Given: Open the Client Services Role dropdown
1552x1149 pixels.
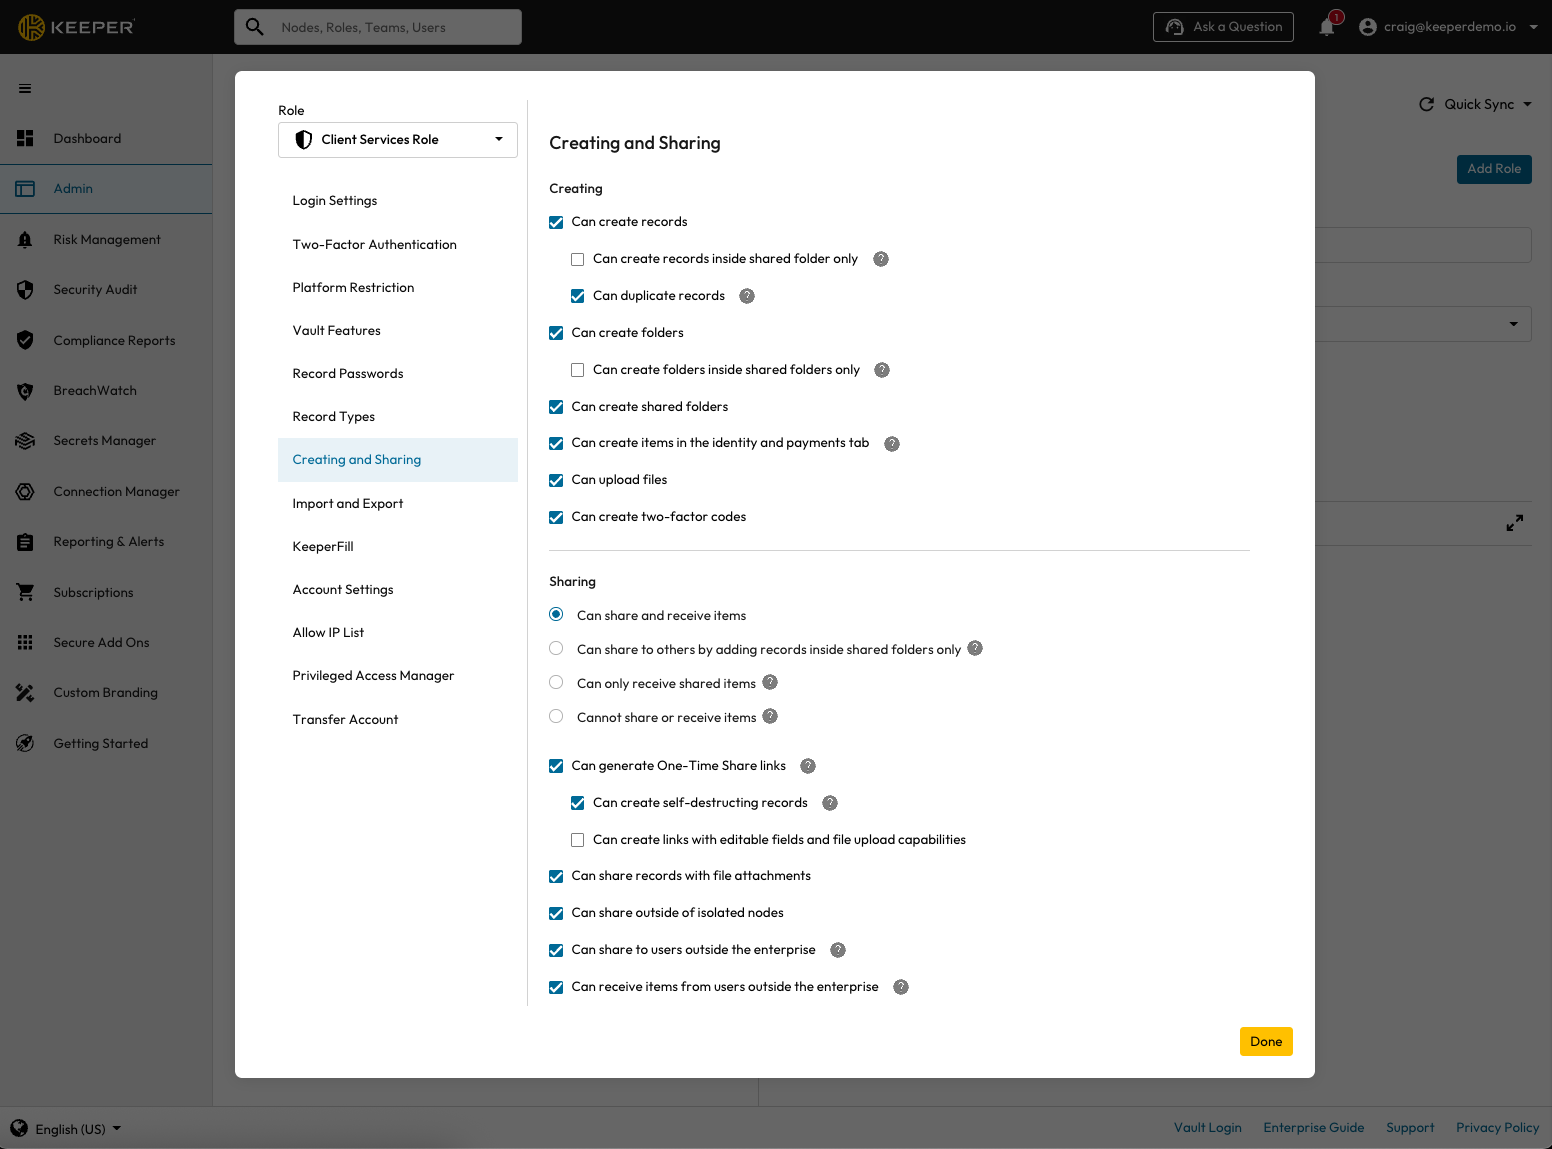Looking at the screenshot, I should coord(397,140).
